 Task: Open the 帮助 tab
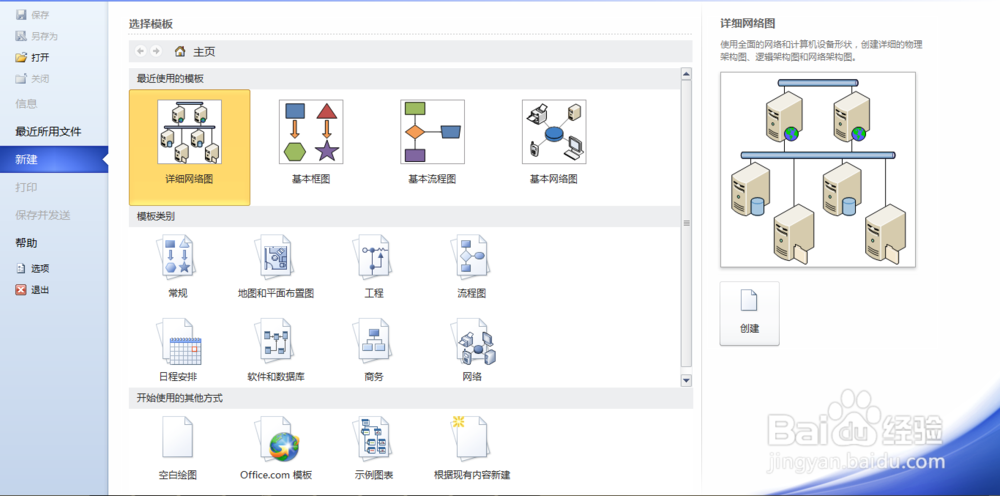tap(26, 243)
